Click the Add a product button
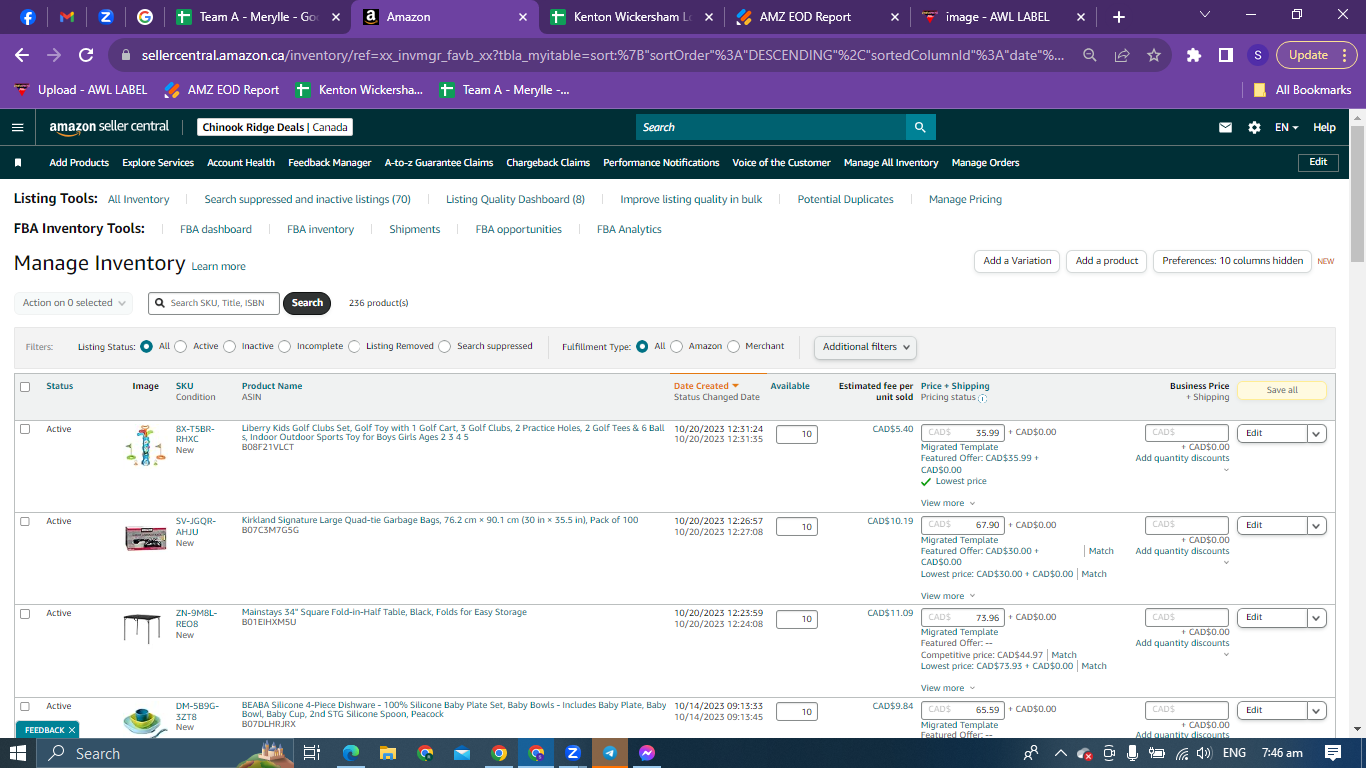The image size is (1366, 768). coord(1107,261)
